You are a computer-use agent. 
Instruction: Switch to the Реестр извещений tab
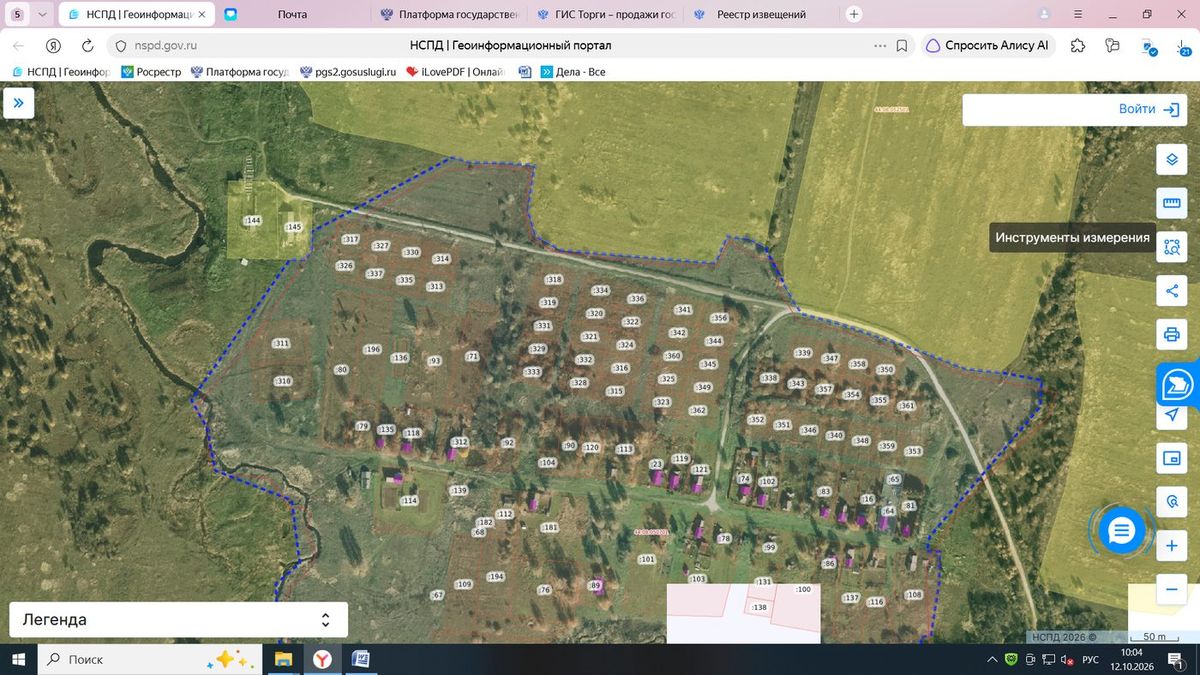click(761, 15)
